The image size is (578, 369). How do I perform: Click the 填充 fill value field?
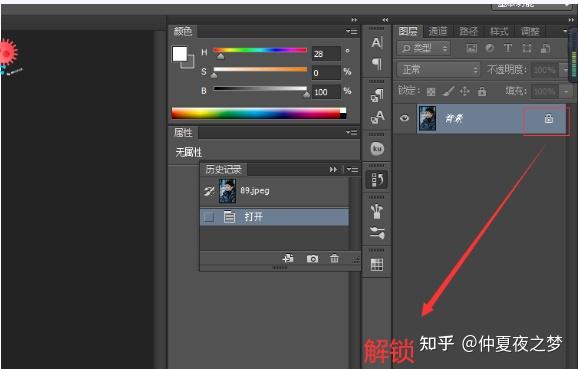(546, 91)
